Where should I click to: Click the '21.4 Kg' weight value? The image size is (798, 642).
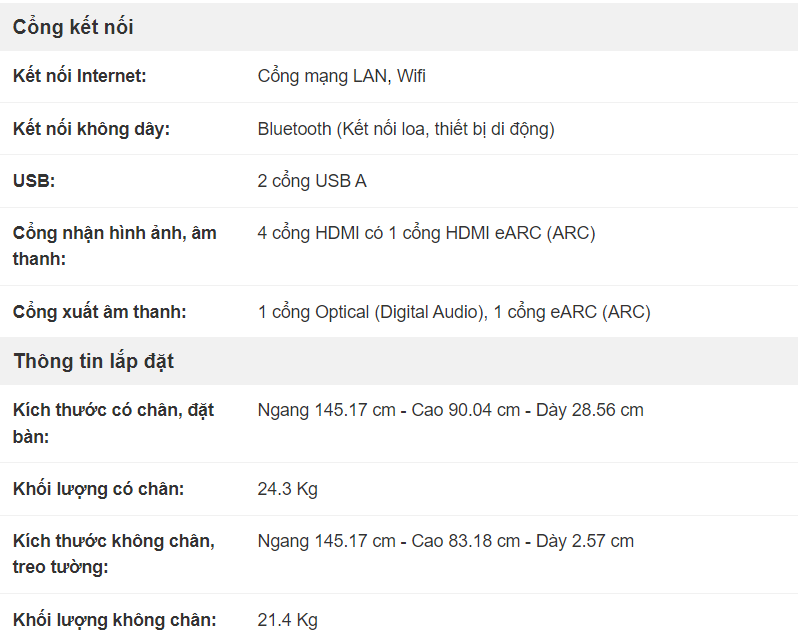pos(287,620)
